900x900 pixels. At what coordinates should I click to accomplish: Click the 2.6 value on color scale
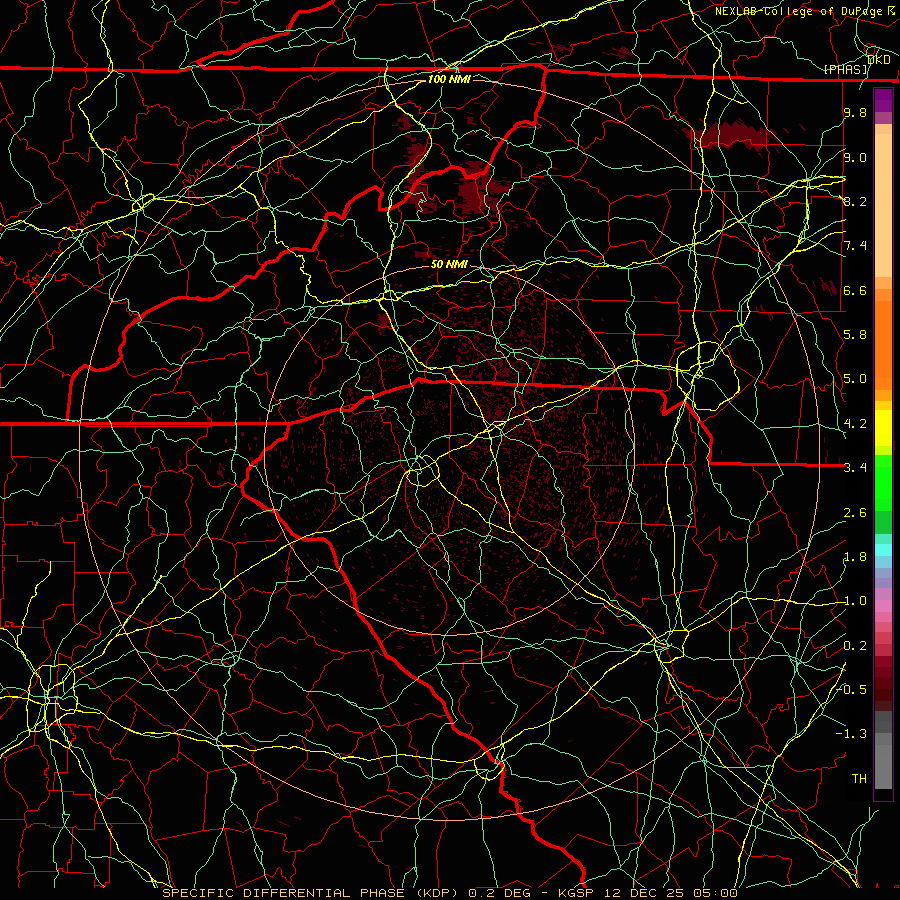click(x=855, y=513)
